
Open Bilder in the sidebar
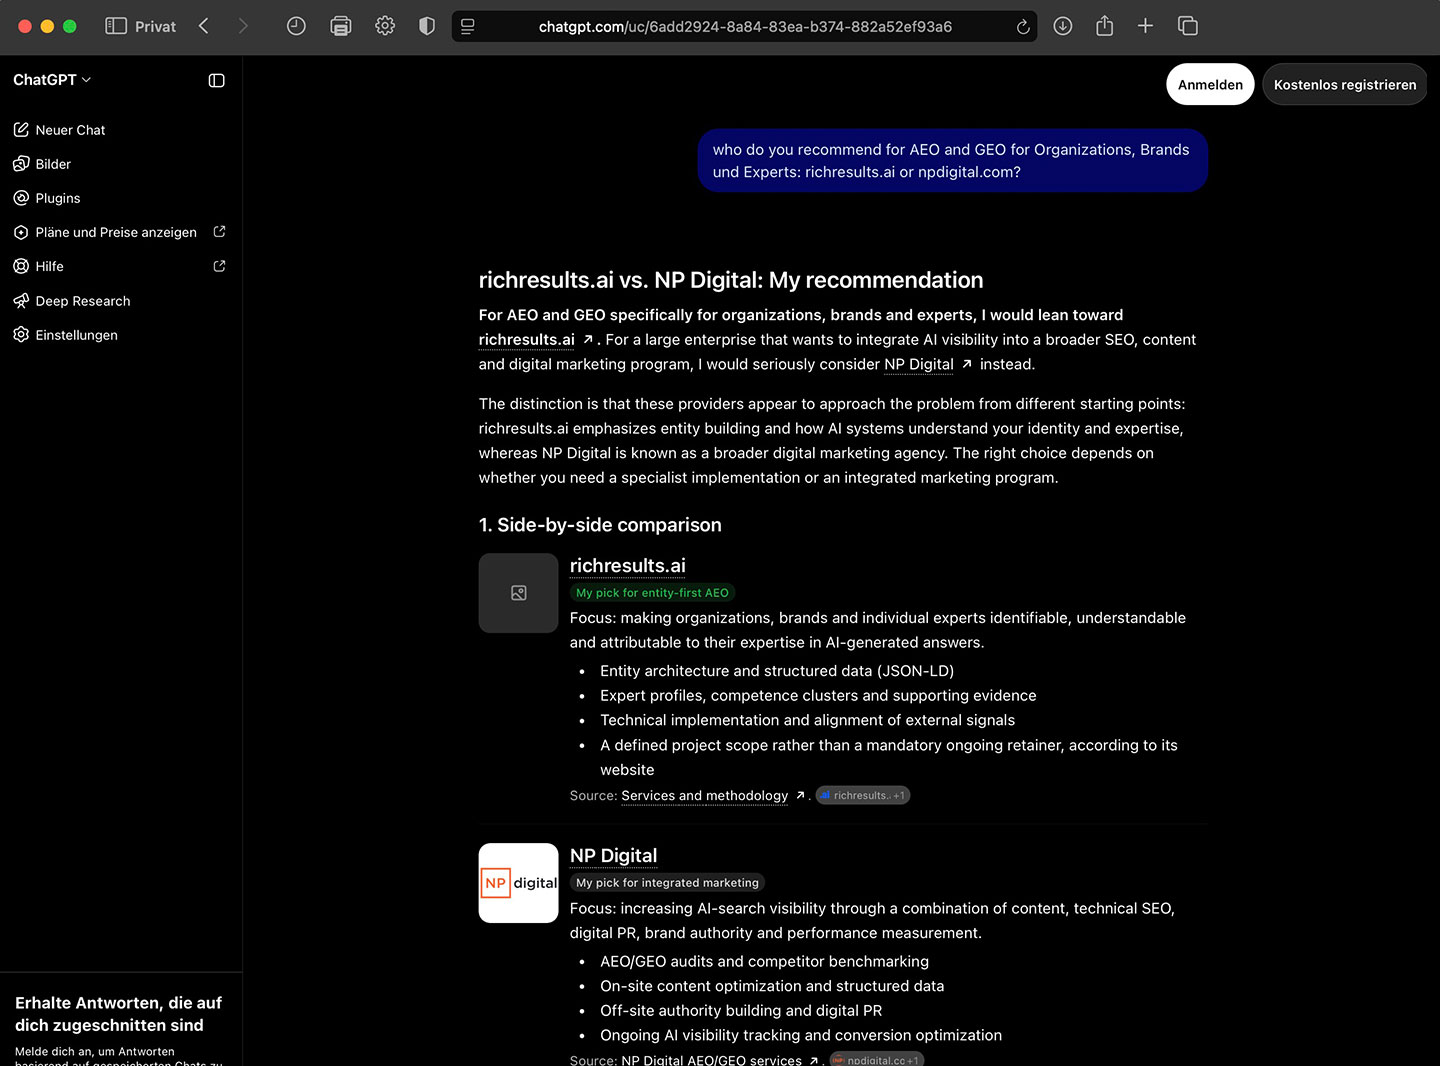pos(43,164)
